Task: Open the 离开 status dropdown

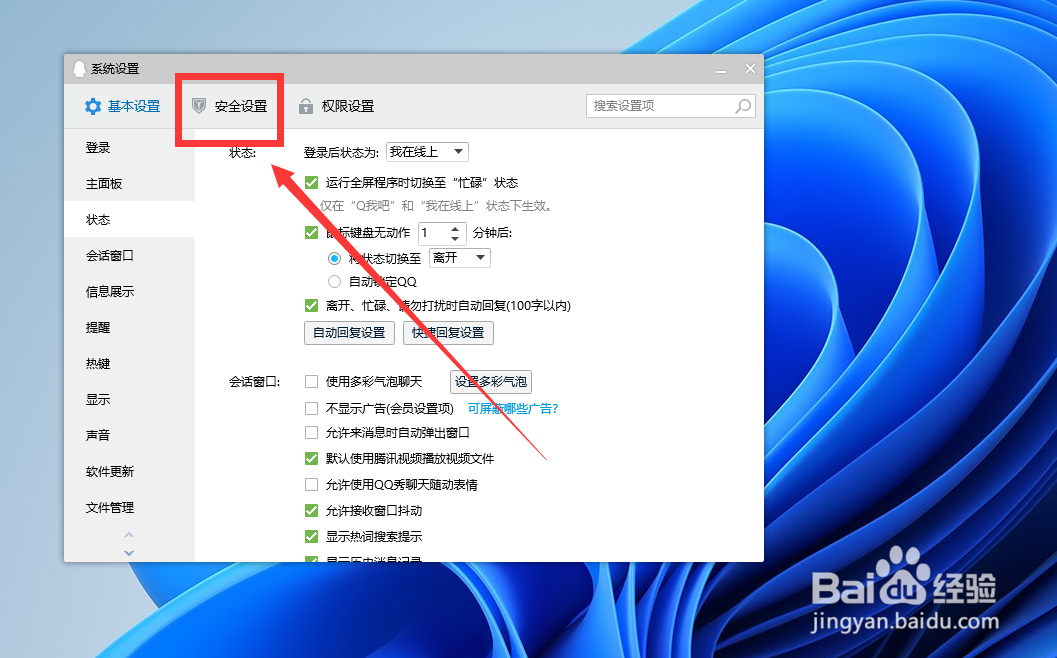Action: 459,257
